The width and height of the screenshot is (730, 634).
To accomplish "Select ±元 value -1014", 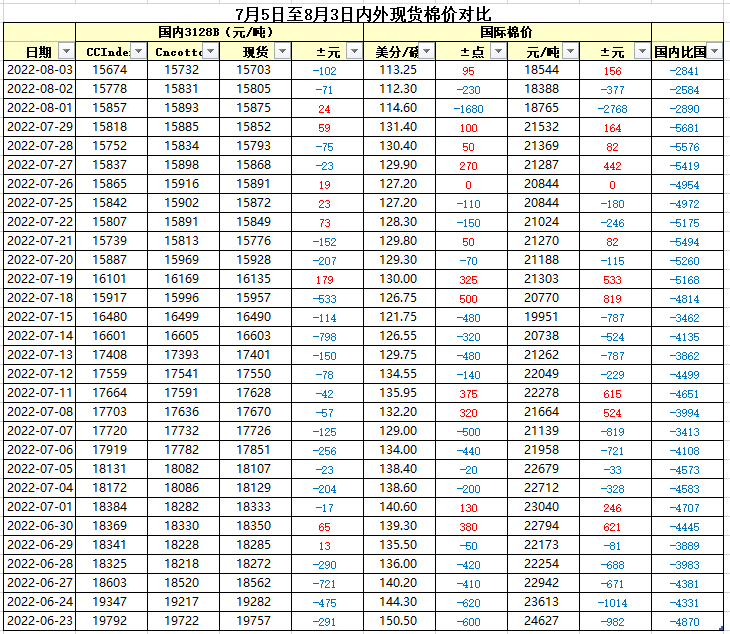I will 613,603.
